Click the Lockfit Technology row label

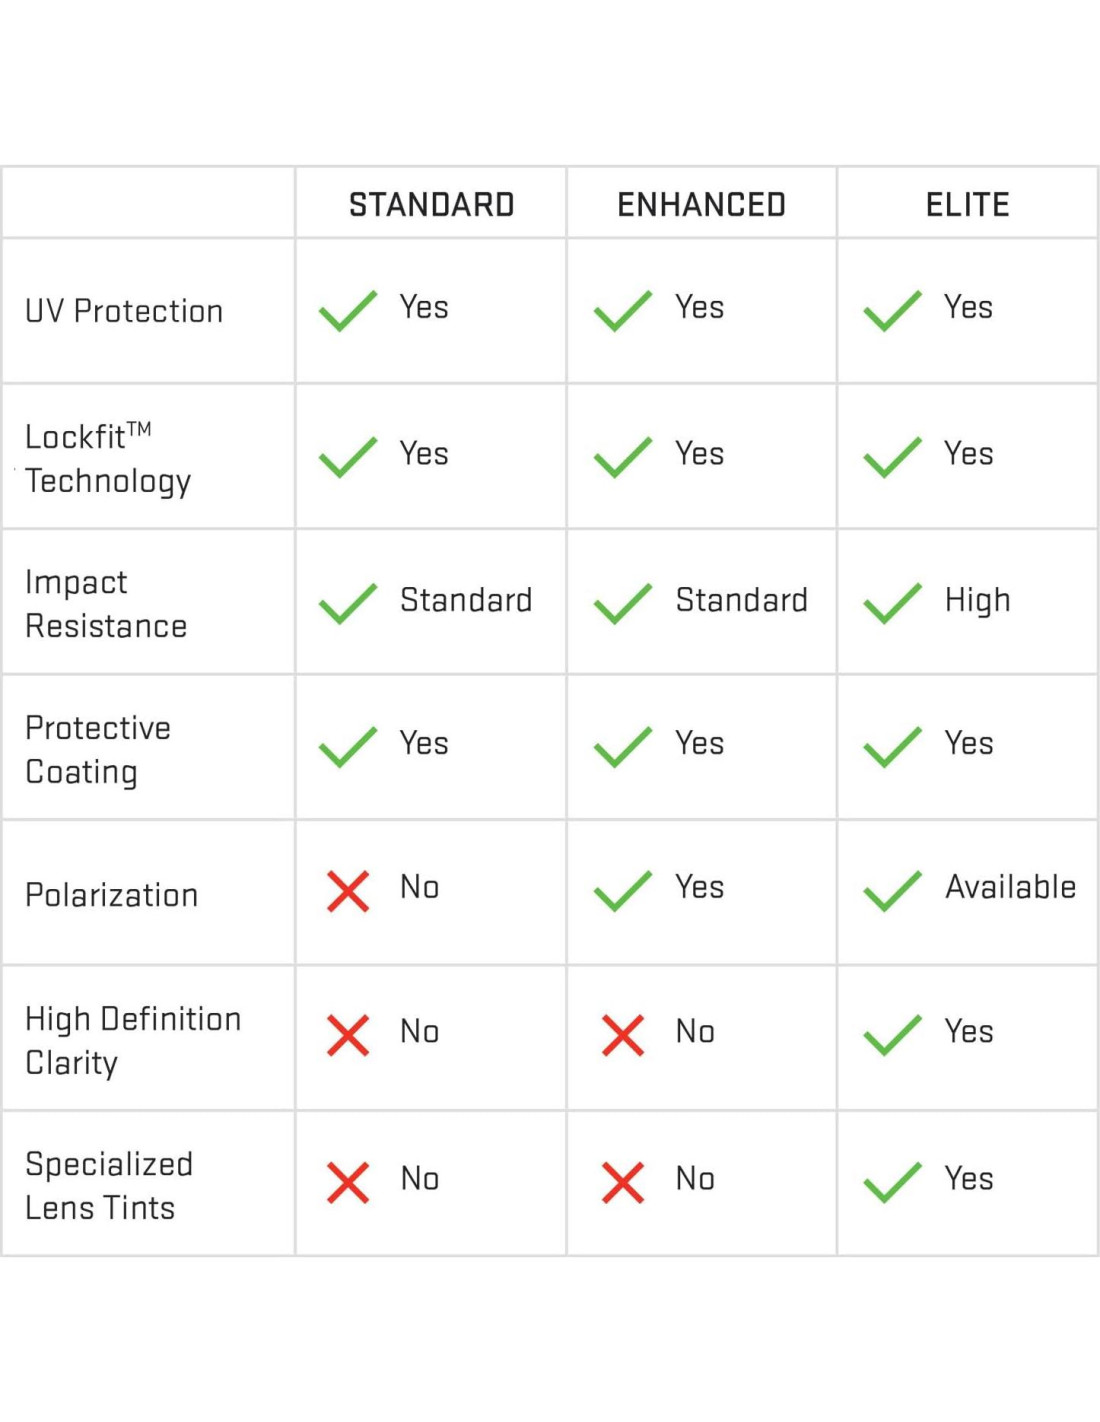(x=108, y=458)
